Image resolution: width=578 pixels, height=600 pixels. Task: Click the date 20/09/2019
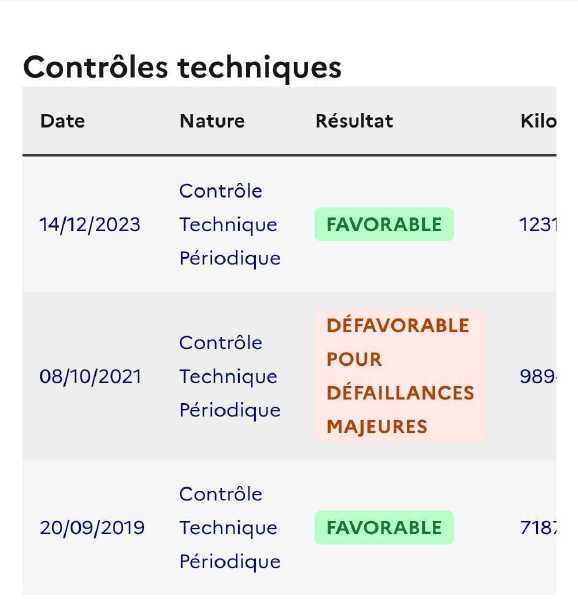coord(92,528)
